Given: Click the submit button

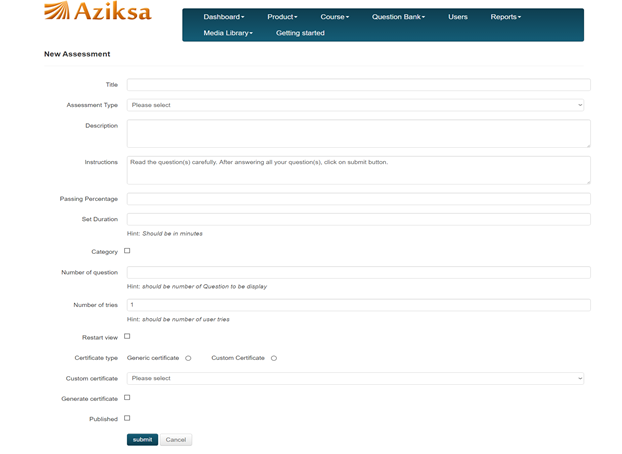Looking at the screenshot, I should 142,440.
